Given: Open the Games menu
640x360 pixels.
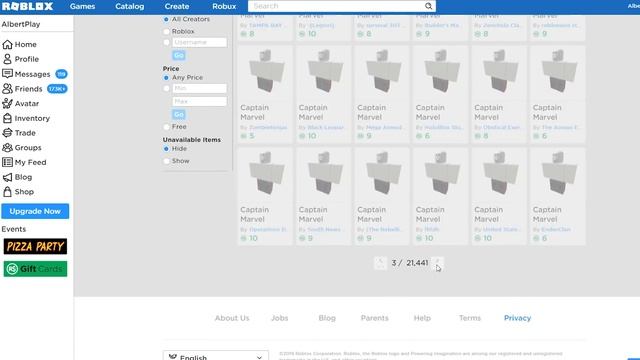Looking at the screenshot, I should (82, 7).
